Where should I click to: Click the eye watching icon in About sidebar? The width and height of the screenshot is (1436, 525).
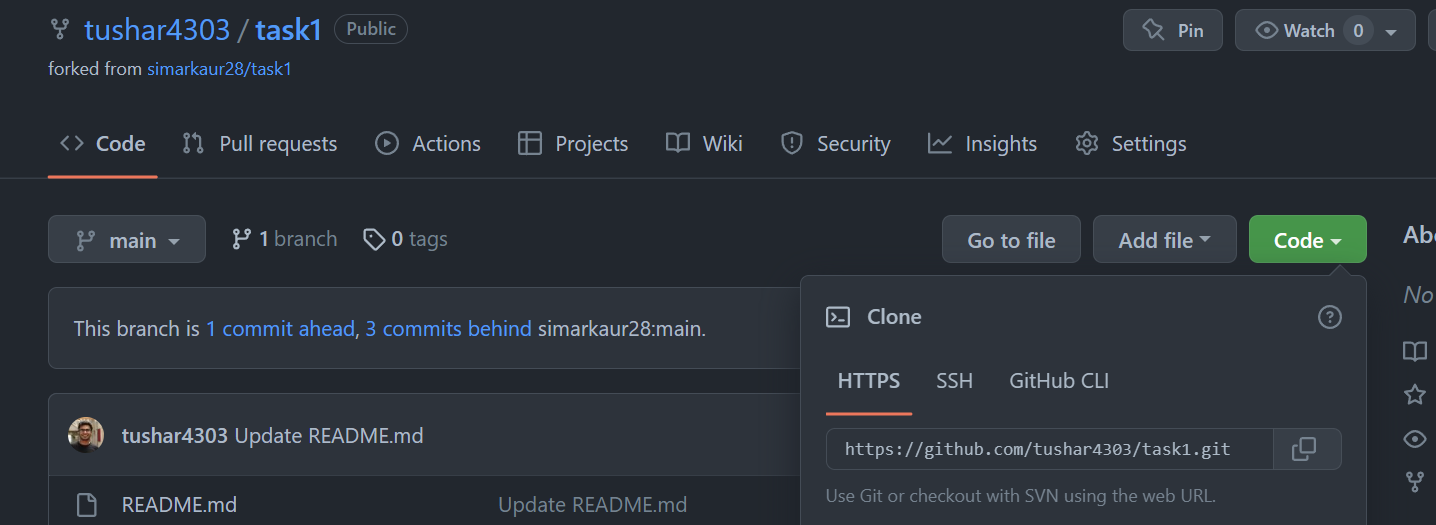(1414, 438)
